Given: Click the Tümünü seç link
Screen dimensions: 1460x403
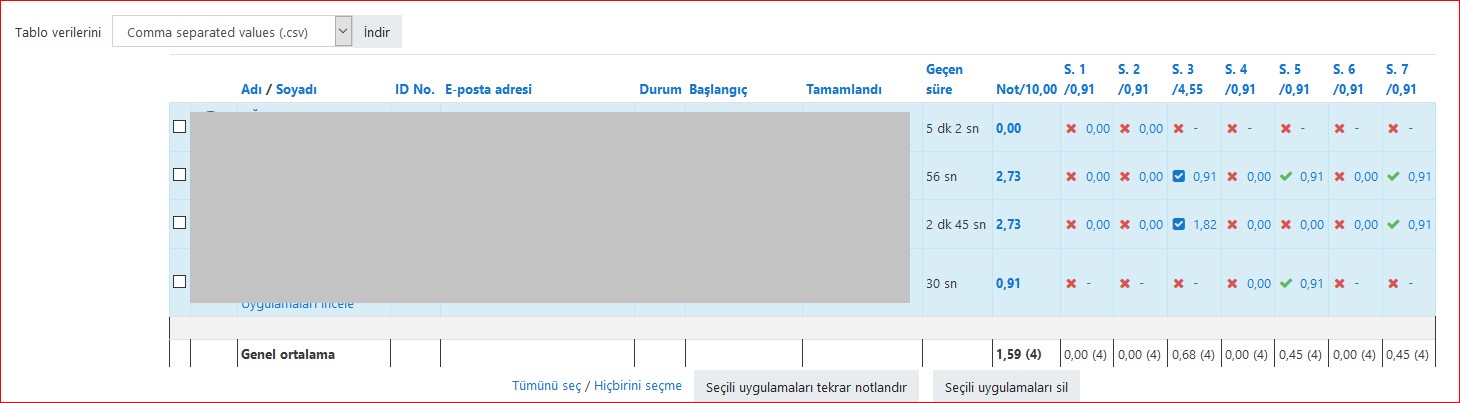Looking at the screenshot, I should point(546,386).
